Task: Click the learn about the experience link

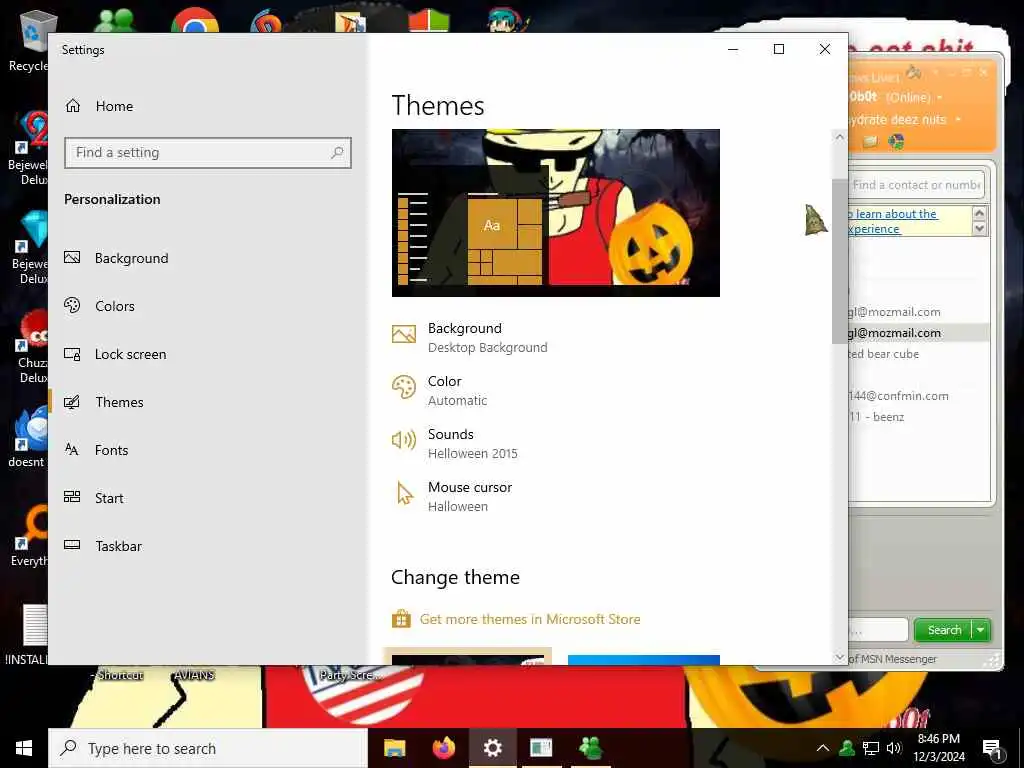Action: (x=893, y=221)
